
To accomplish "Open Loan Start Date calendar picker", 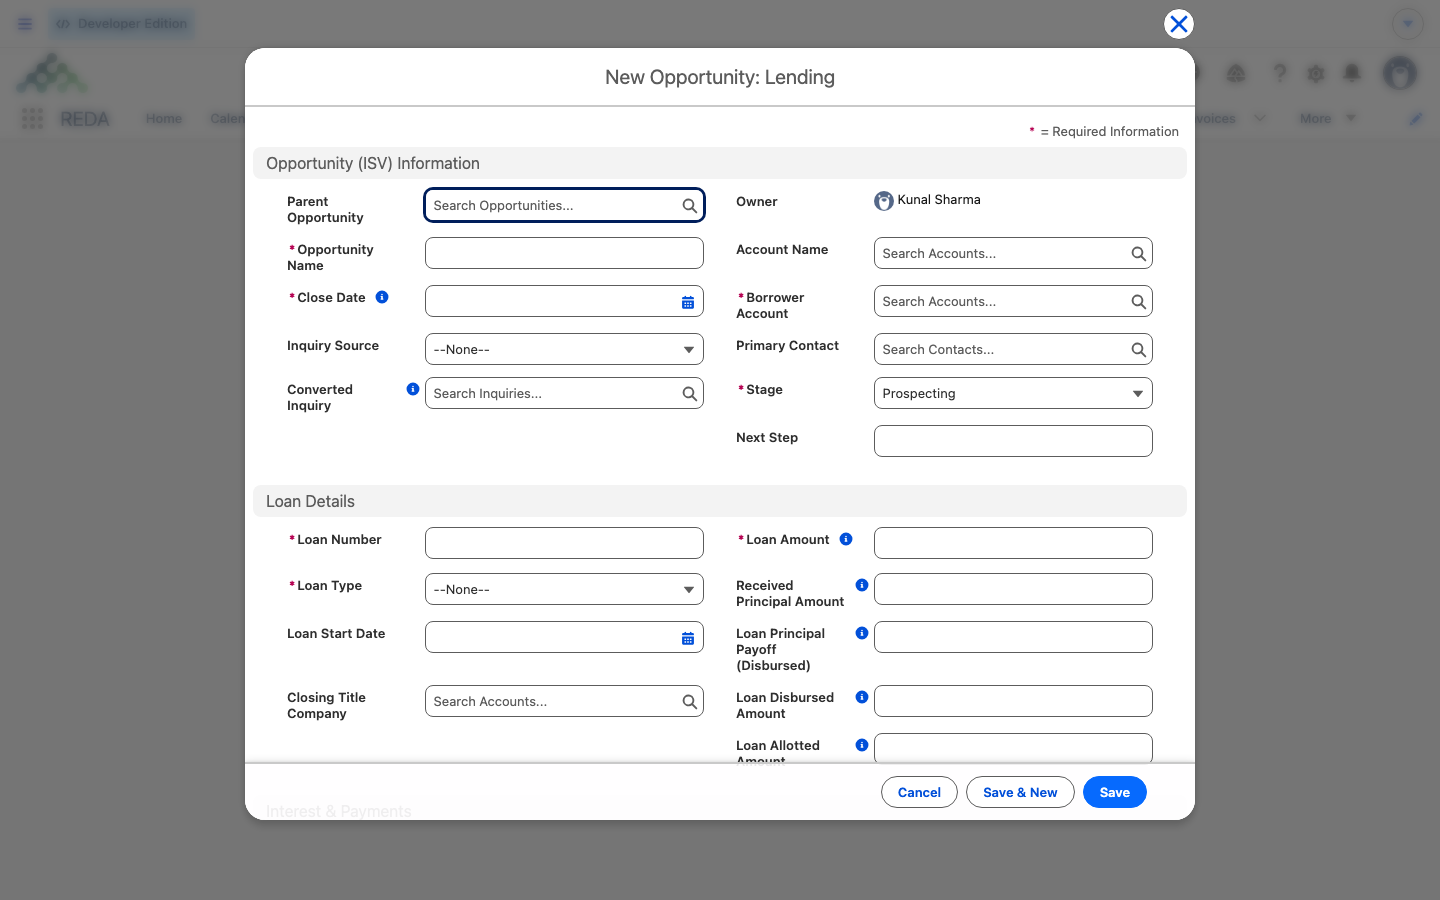I will click(x=688, y=638).
